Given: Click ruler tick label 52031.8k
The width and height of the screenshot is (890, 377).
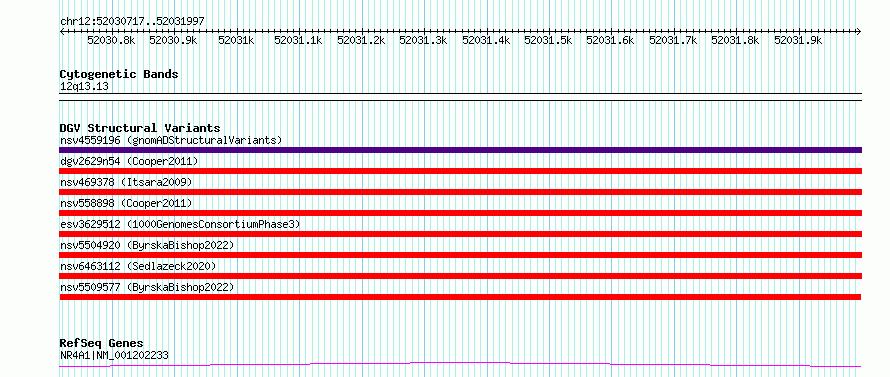Looking at the screenshot, I should [x=736, y=40].
